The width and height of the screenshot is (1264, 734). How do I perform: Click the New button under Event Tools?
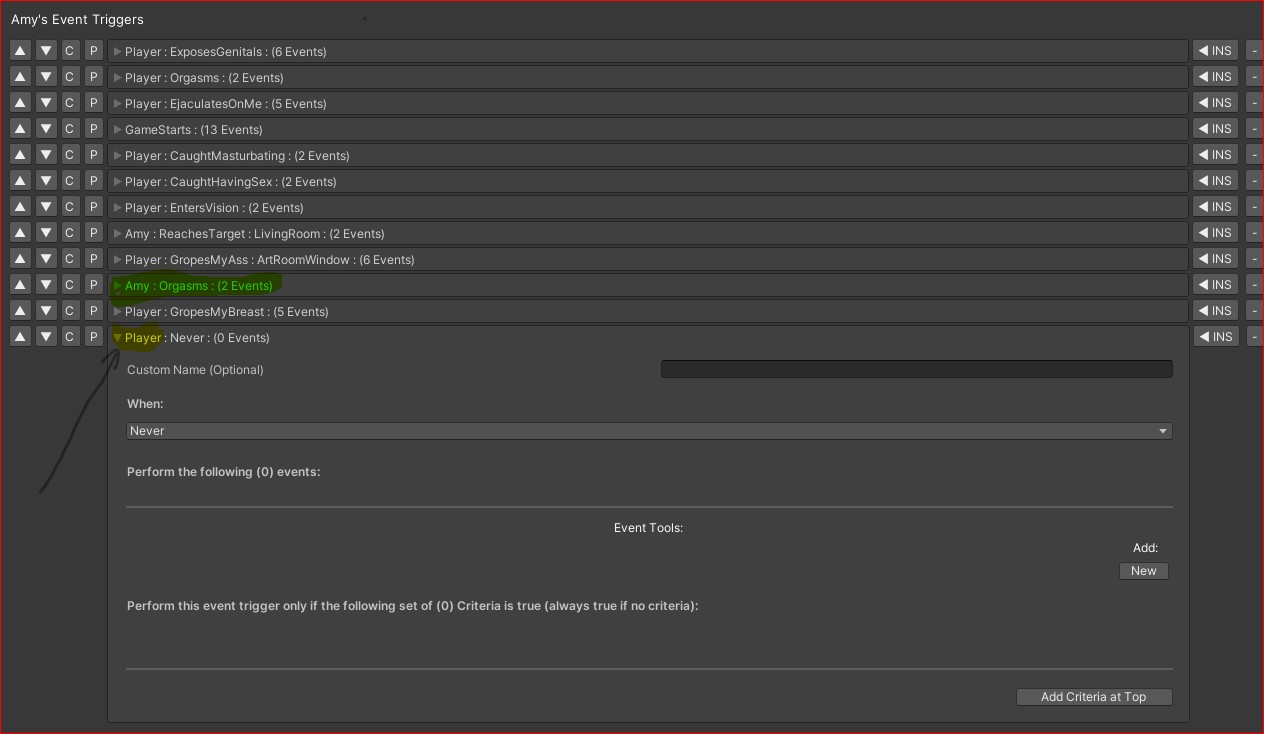[1143, 570]
